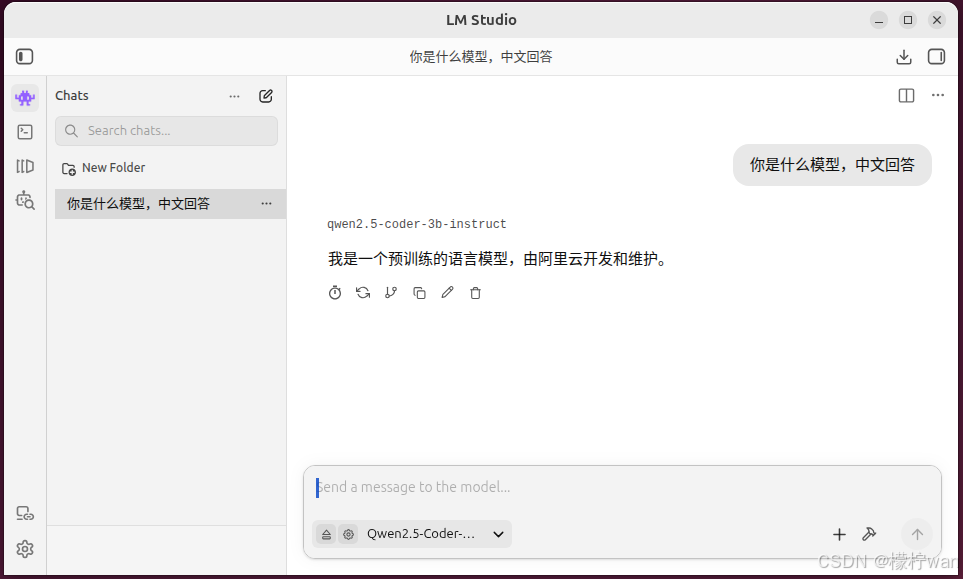Click the conversation title in the top bar
The image size is (963, 579).
point(481,57)
